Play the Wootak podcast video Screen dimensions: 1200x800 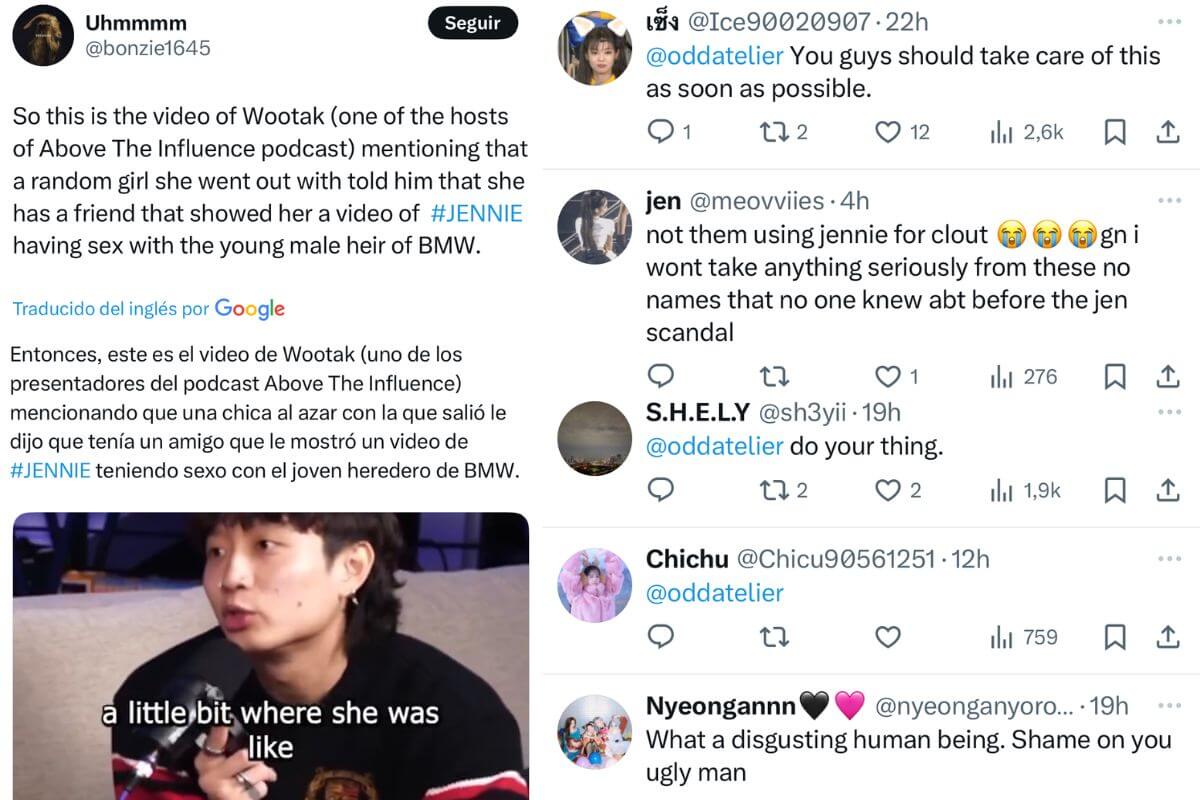tap(270, 656)
